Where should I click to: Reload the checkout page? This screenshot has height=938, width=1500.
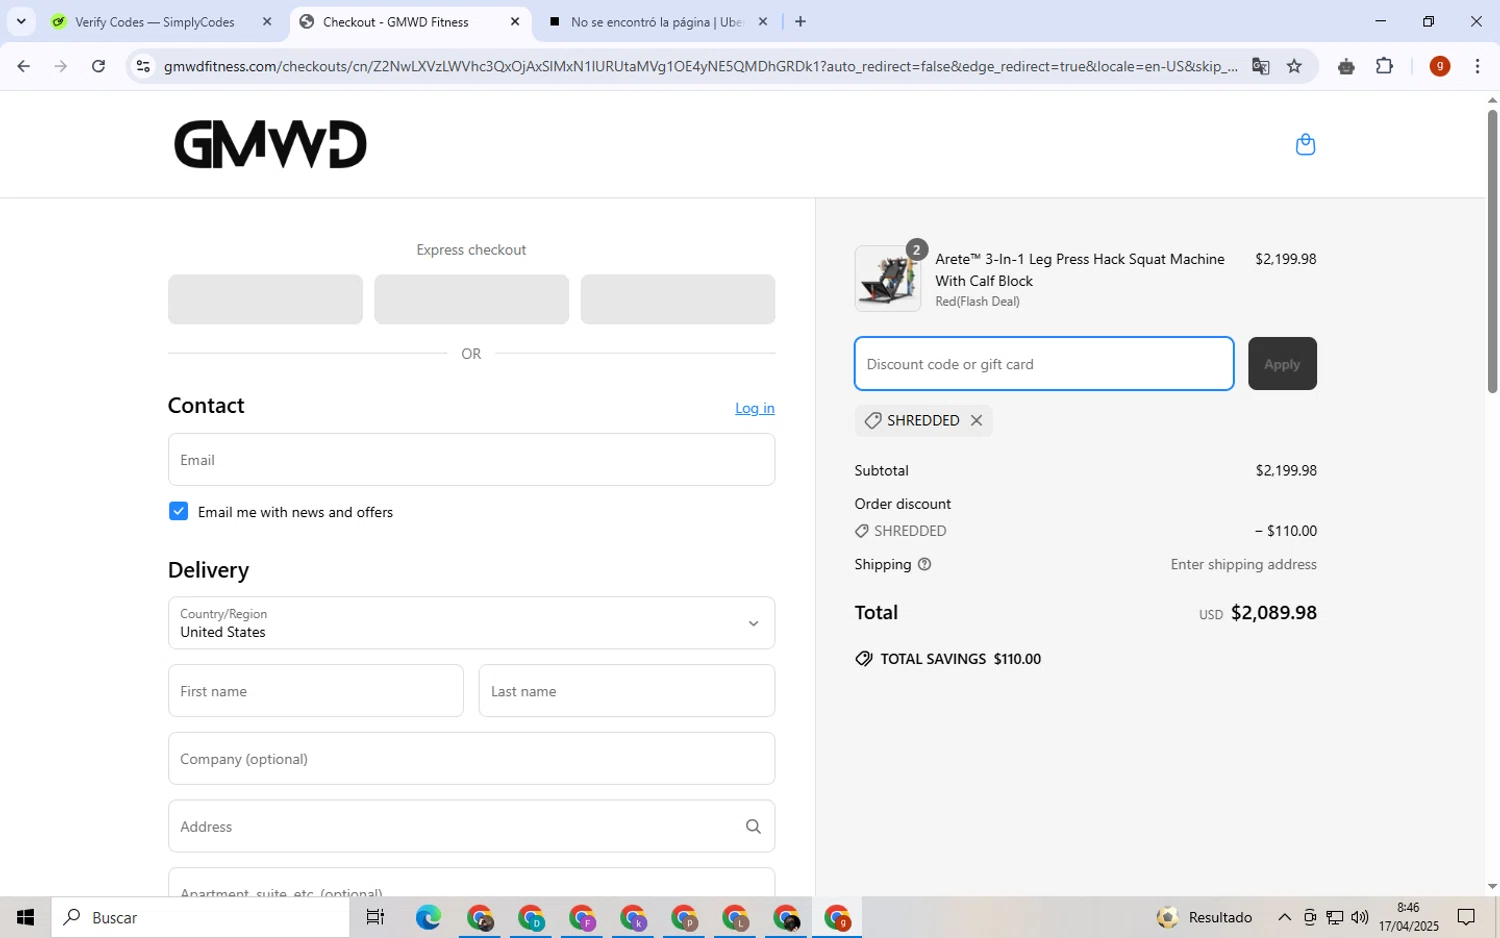(98, 66)
